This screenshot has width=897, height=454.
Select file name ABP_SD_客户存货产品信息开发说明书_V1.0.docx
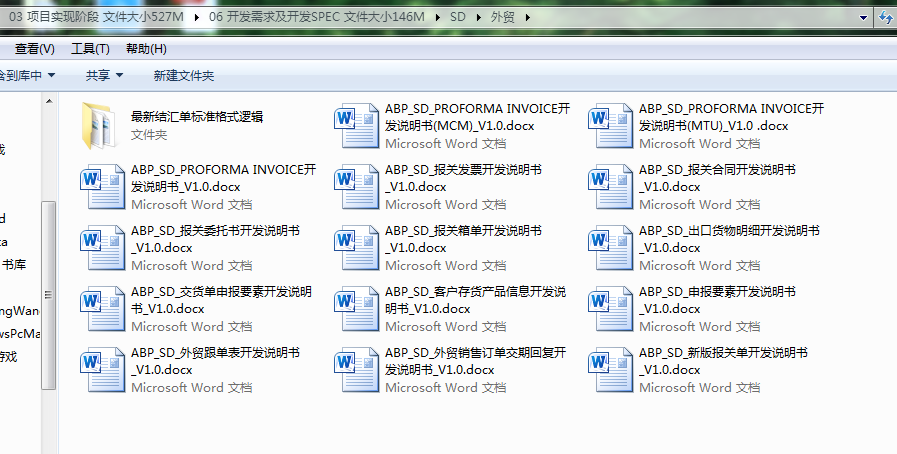475,300
